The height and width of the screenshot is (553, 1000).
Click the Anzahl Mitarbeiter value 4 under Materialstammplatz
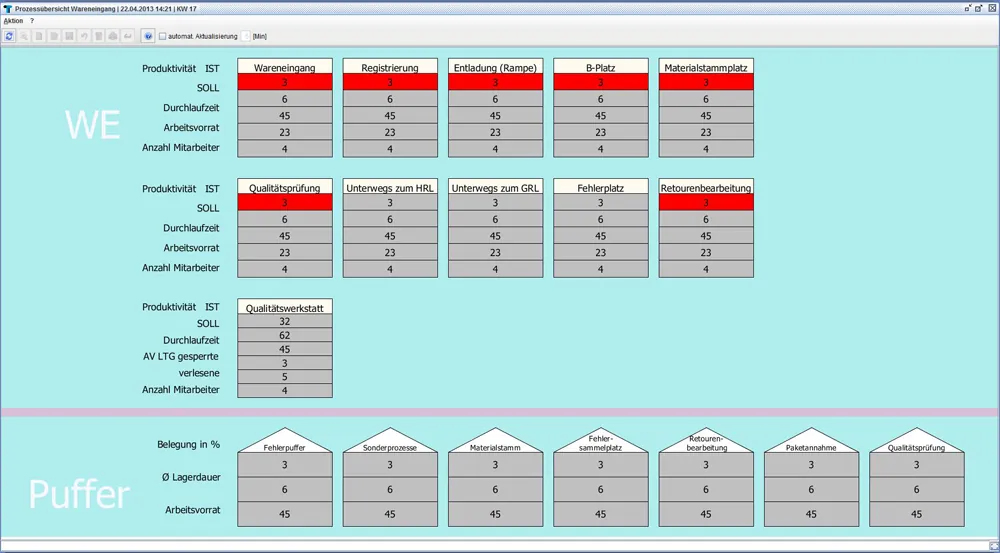point(706,149)
